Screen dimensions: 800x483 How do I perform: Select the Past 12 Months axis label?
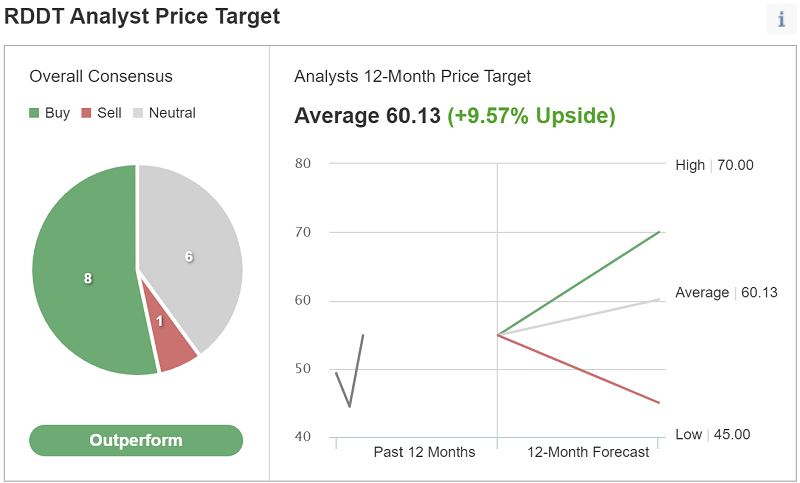point(424,452)
